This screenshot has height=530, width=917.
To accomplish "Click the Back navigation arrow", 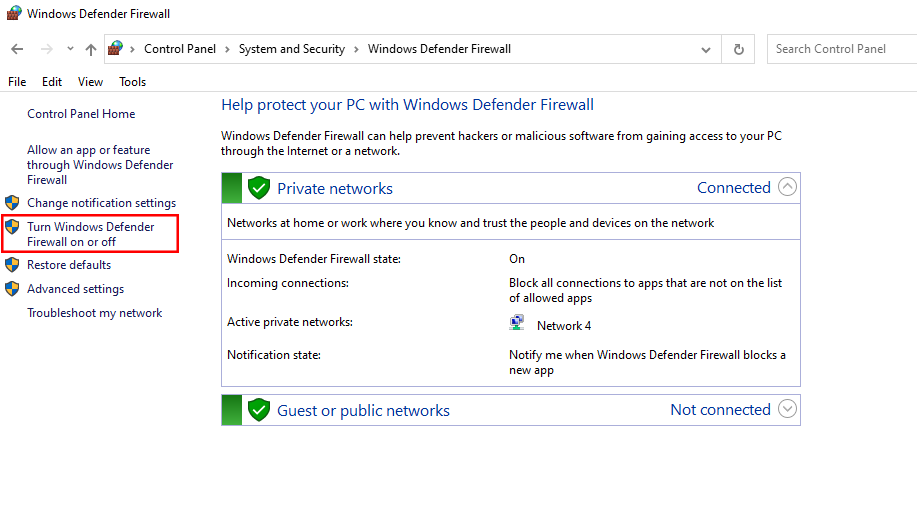I will (x=17, y=49).
